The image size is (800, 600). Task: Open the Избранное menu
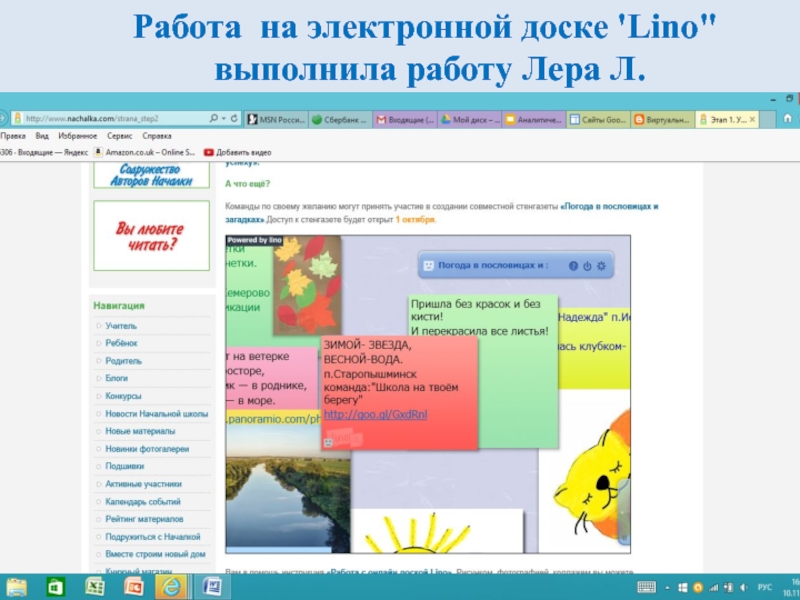pyautogui.click(x=78, y=135)
